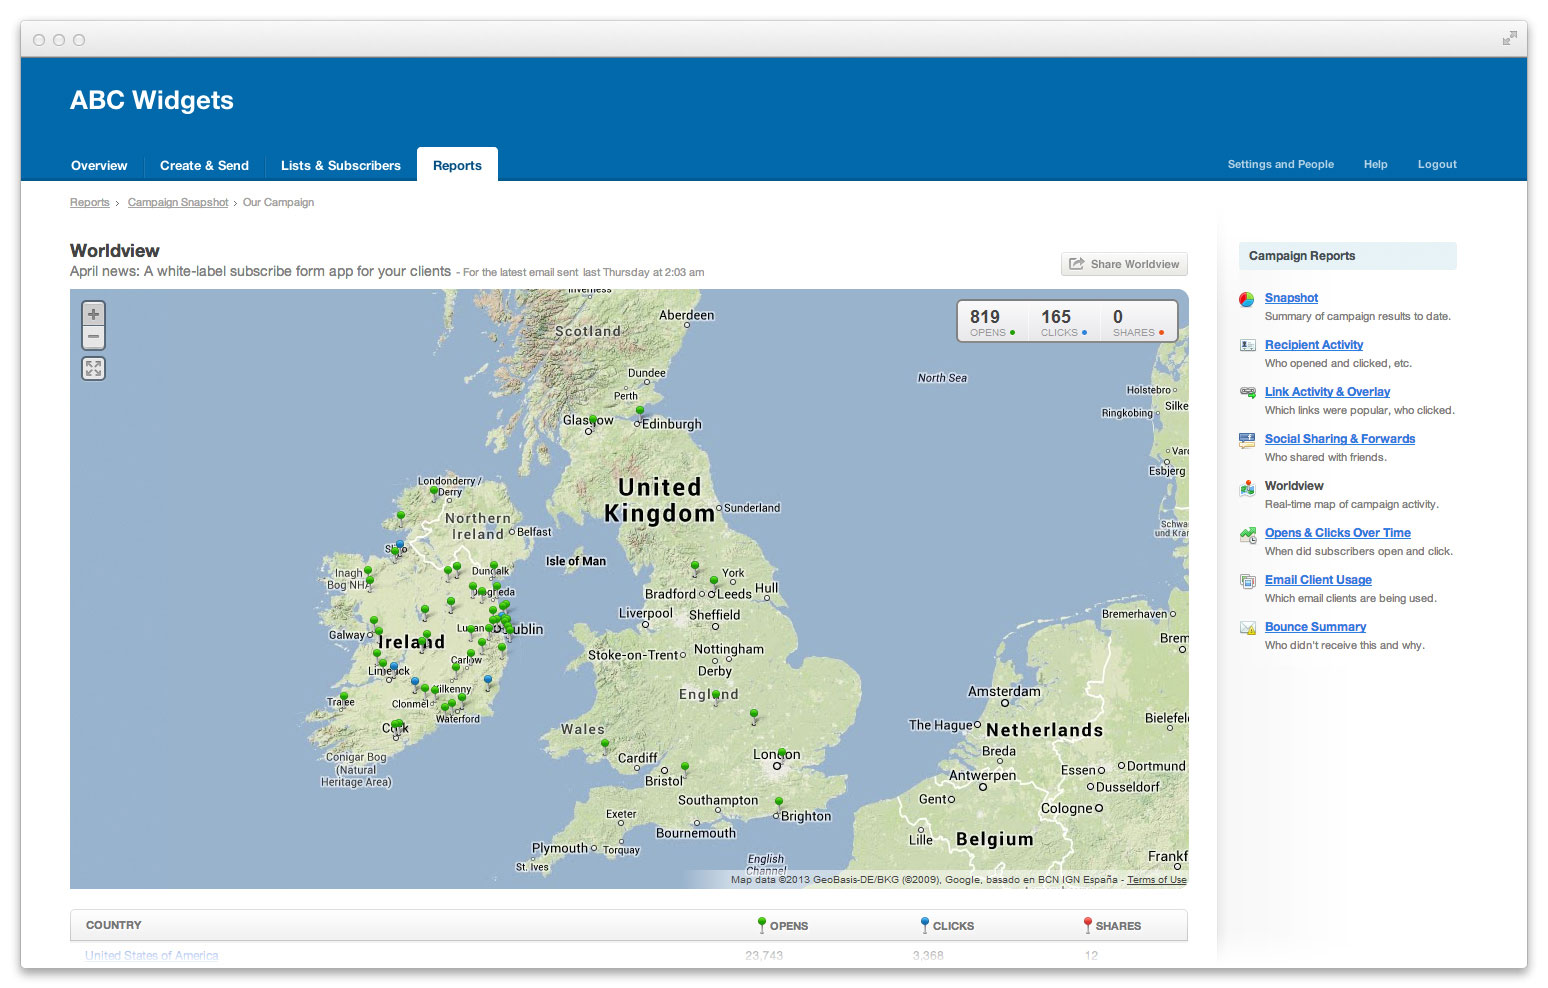Click the Worldview page heading
The width and height of the screenshot is (1548, 988).
click(x=115, y=251)
